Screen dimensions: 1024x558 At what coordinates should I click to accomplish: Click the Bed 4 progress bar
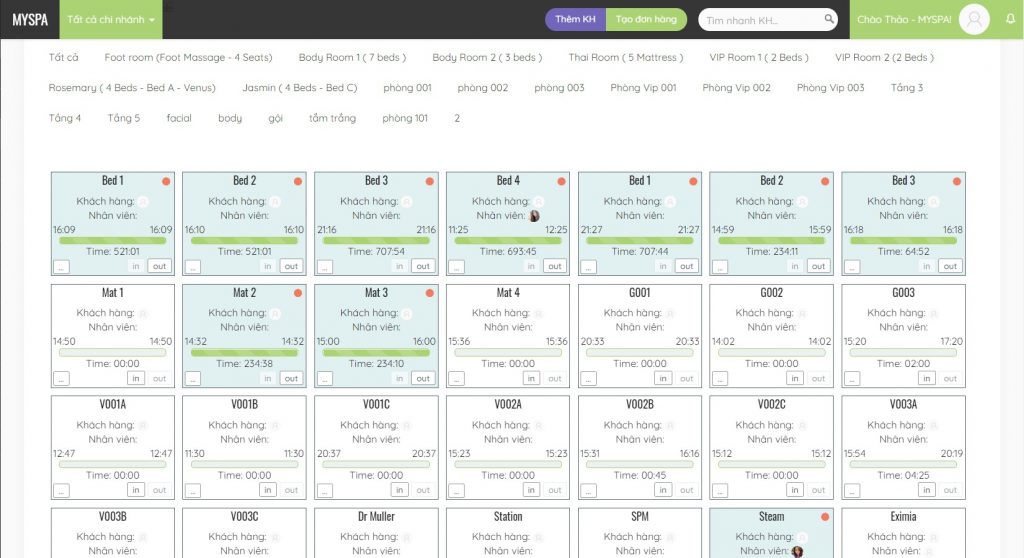tap(507, 241)
